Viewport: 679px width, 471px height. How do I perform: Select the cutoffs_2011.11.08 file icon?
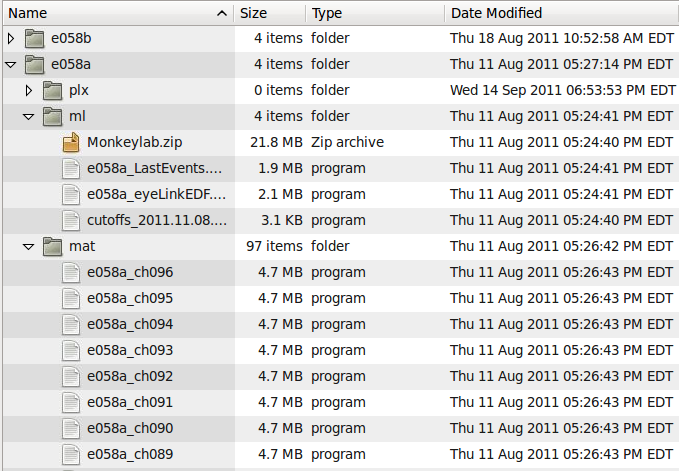(x=71, y=220)
